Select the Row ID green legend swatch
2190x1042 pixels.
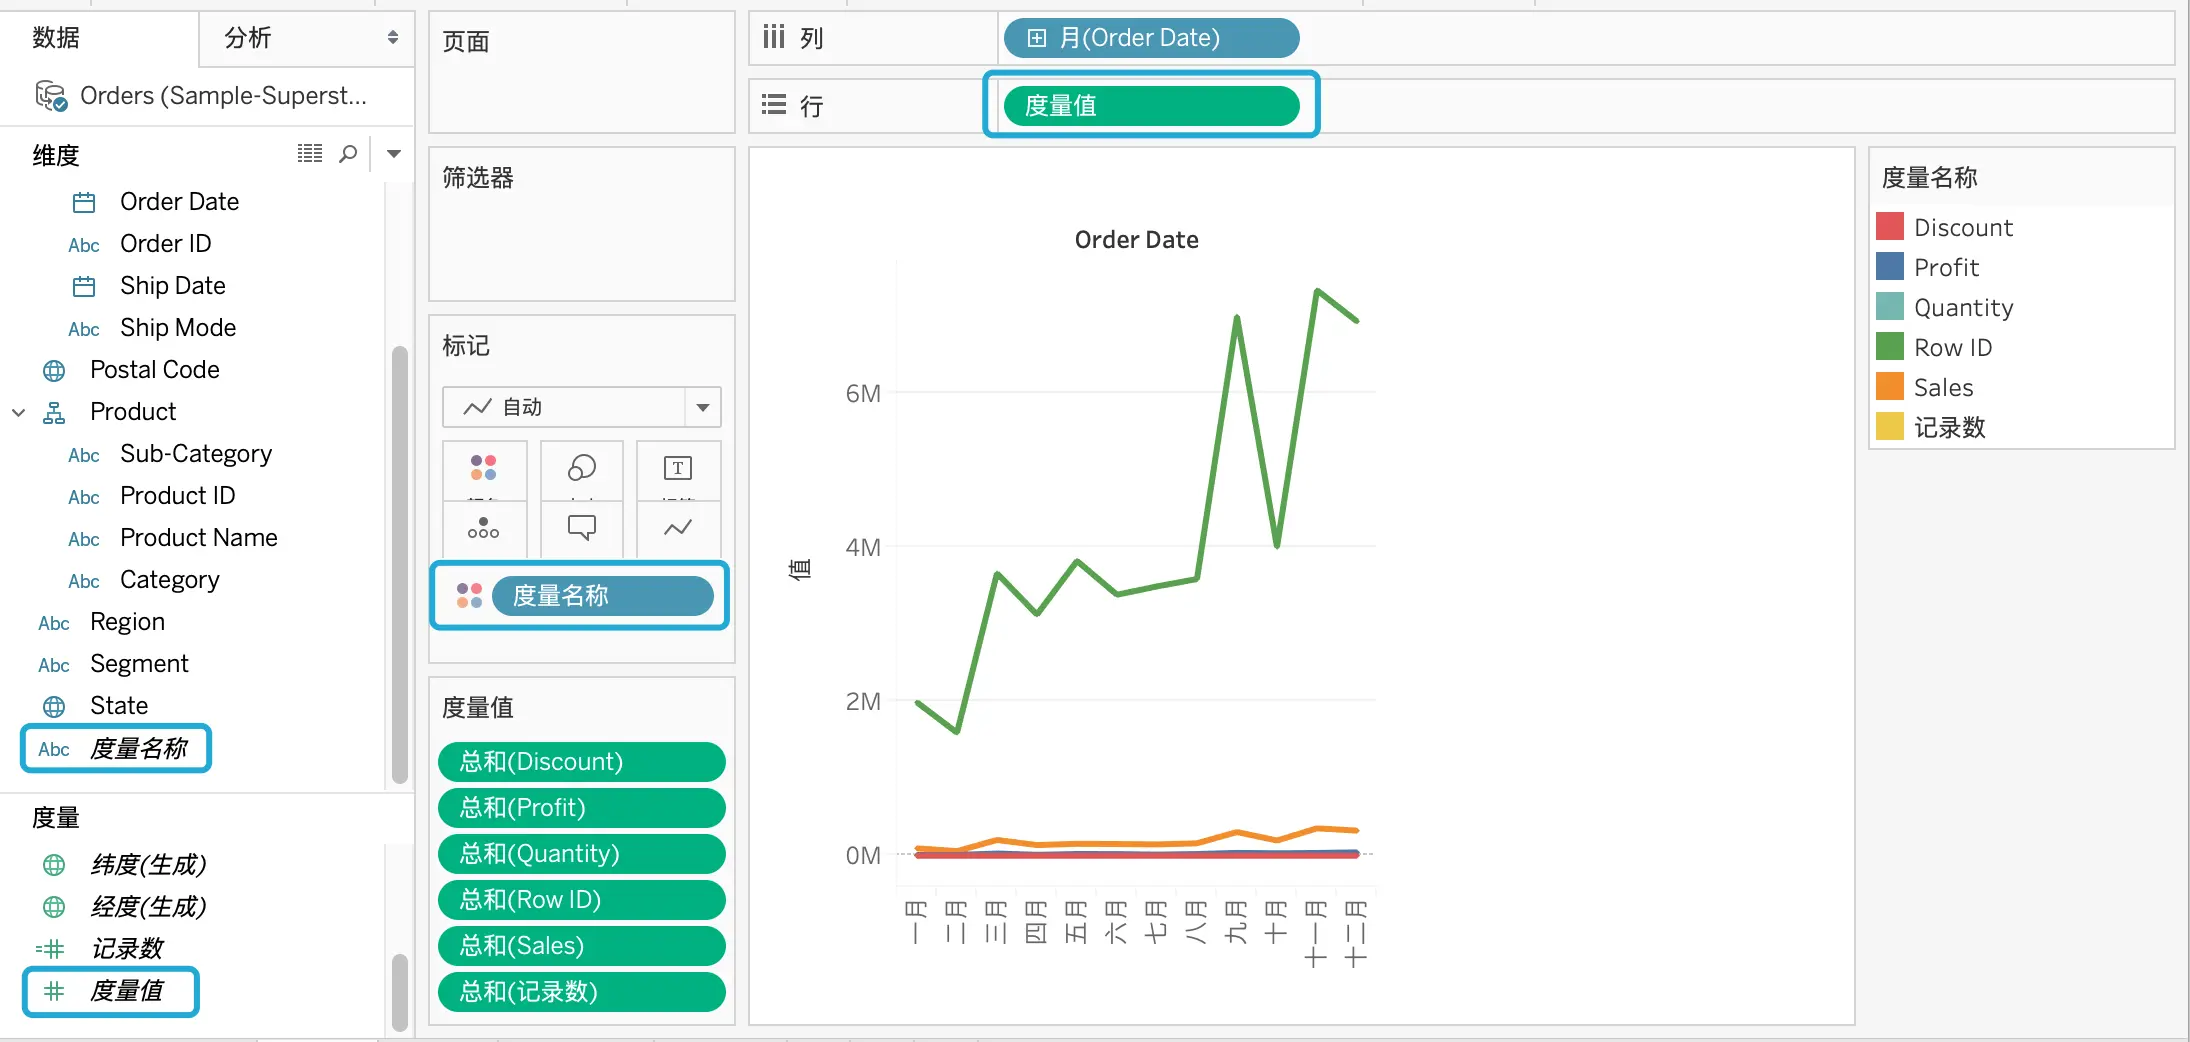(x=1890, y=347)
